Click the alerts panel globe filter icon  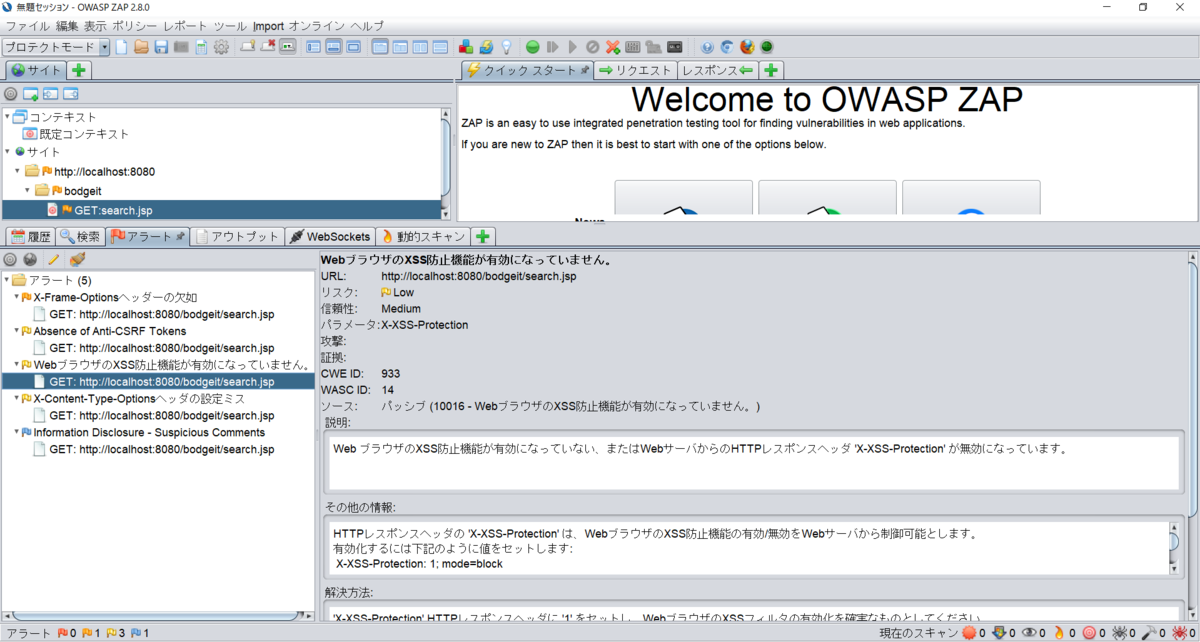click(x=30, y=259)
